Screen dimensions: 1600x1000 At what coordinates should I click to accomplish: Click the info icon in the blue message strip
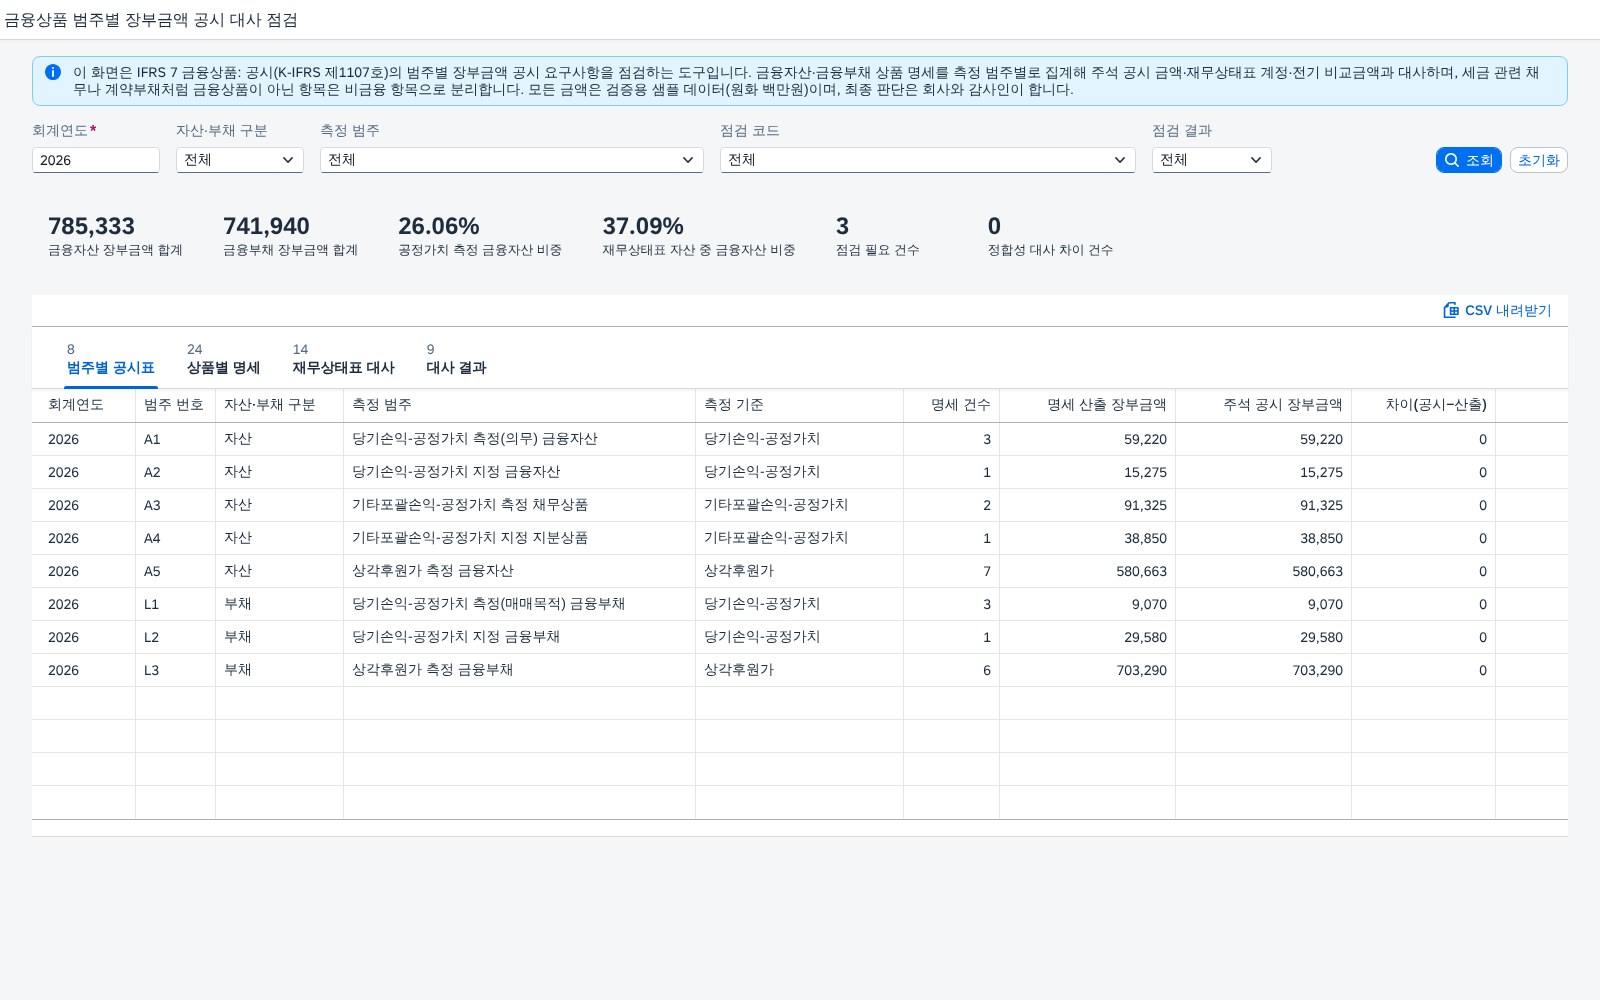pyautogui.click(x=53, y=72)
